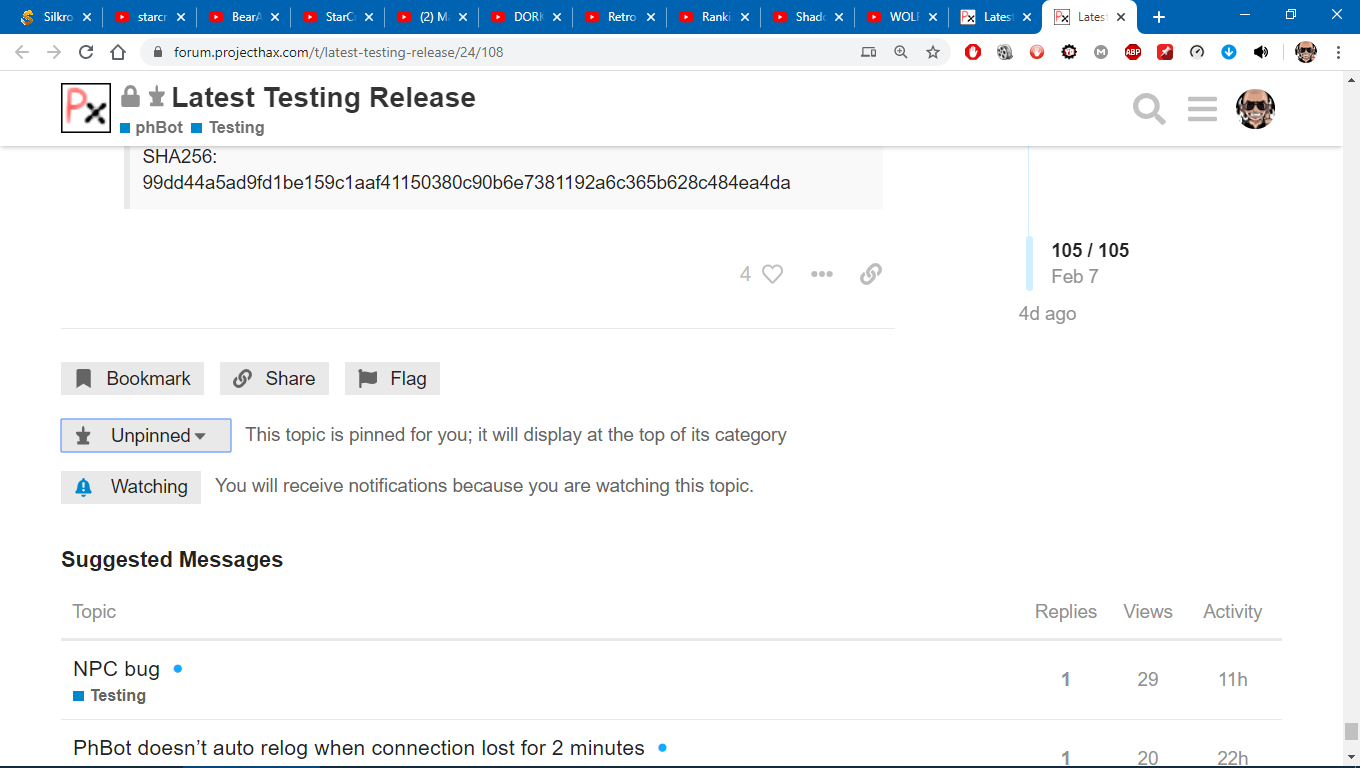
Task: Copy post link using chain icon
Action: [x=871, y=274]
